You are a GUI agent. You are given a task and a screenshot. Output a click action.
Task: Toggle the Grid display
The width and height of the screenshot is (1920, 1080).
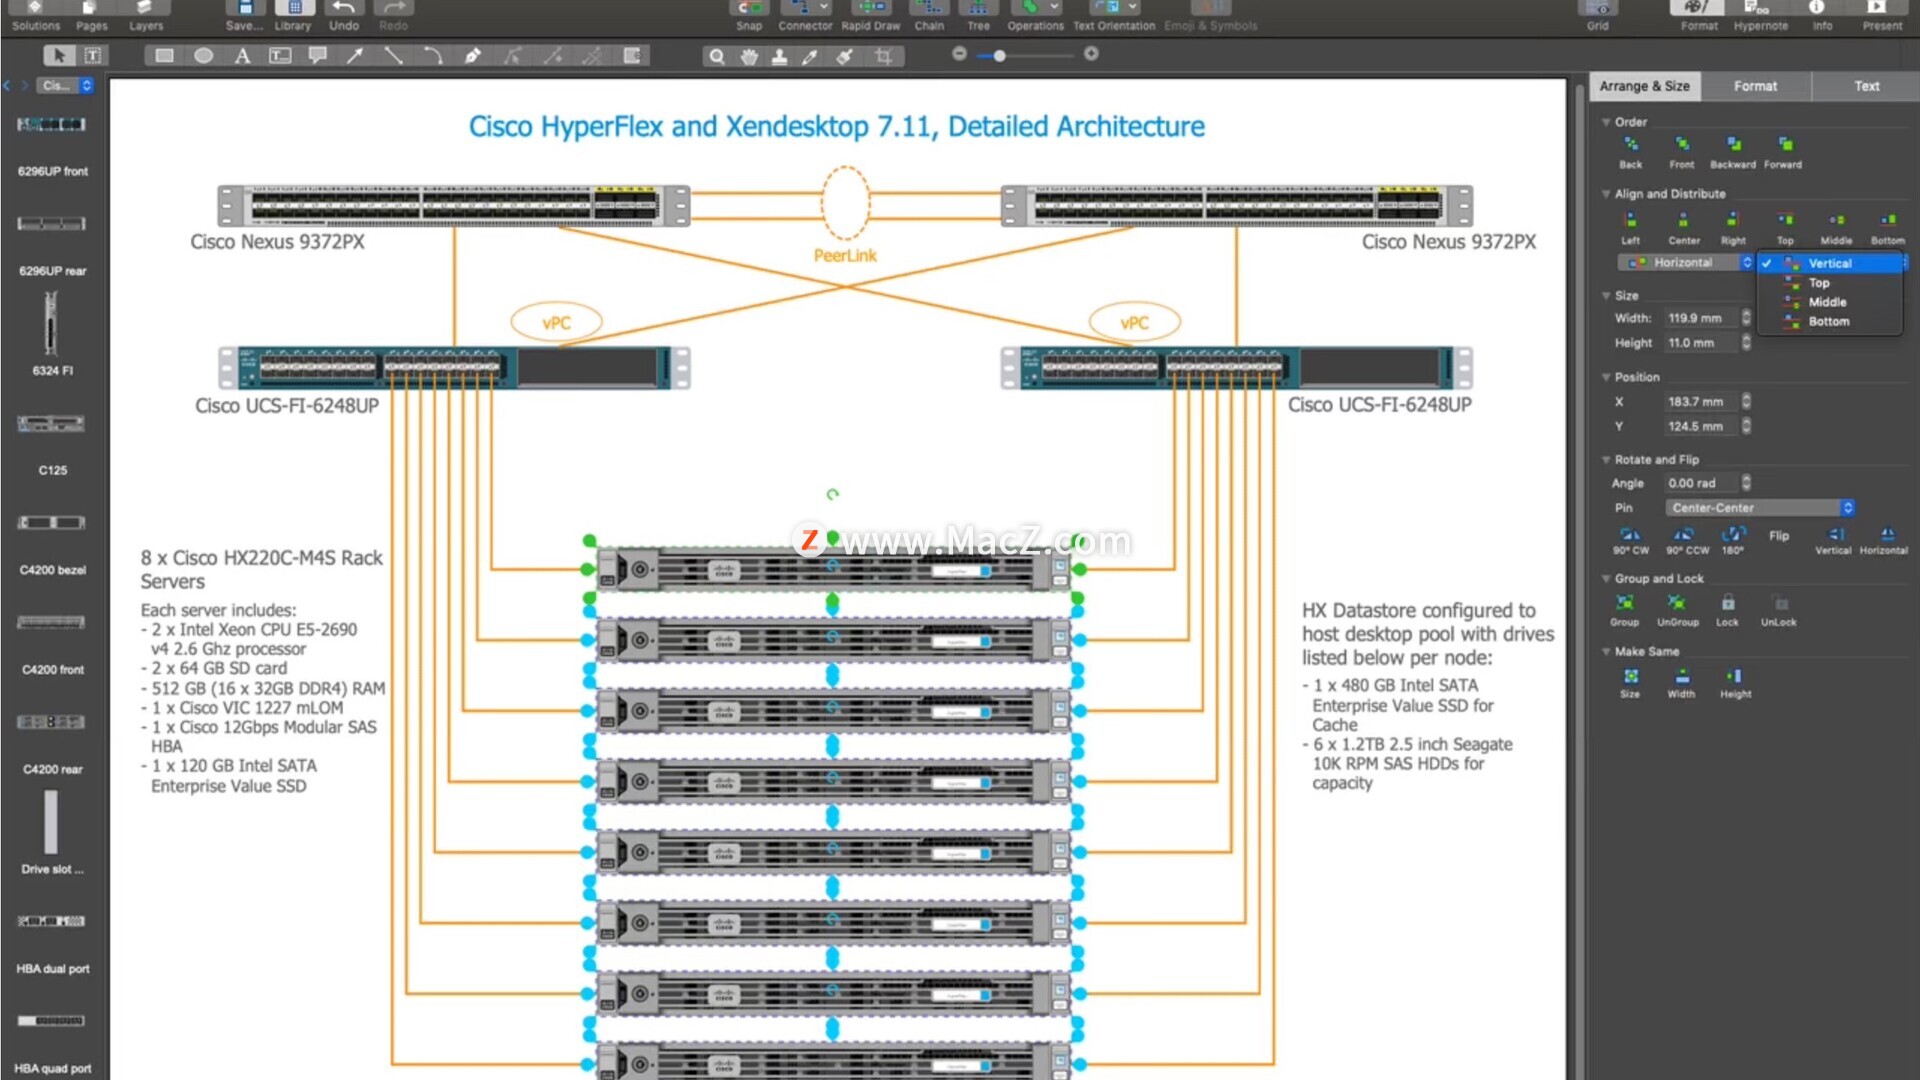pos(1598,16)
